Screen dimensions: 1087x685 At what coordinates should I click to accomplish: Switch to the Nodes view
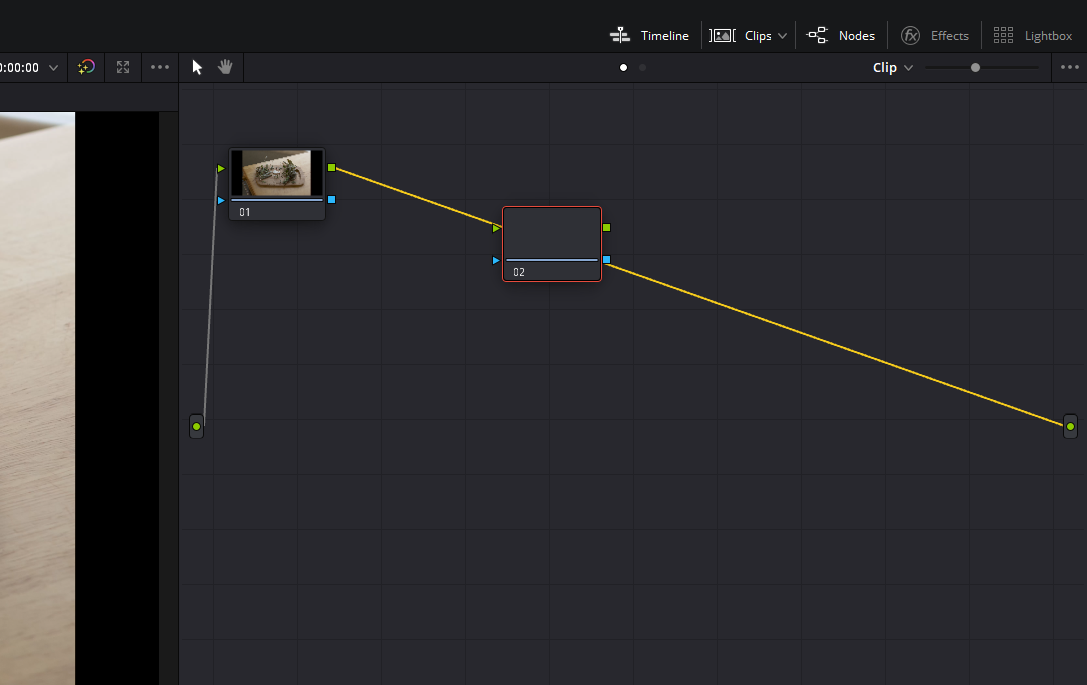point(857,34)
